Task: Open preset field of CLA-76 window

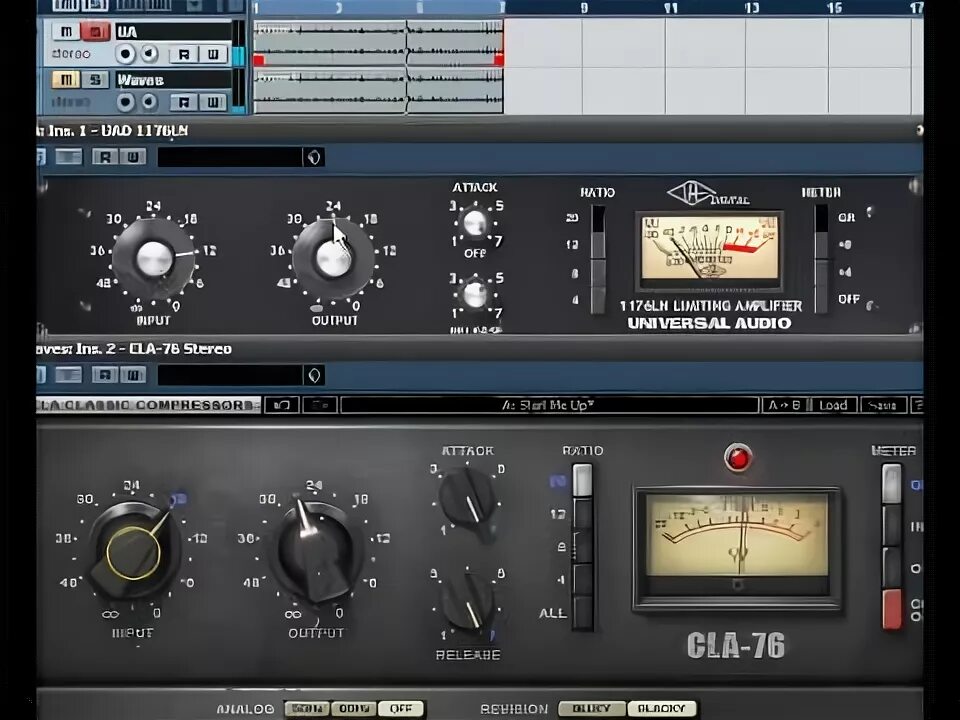Action: (230, 375)
